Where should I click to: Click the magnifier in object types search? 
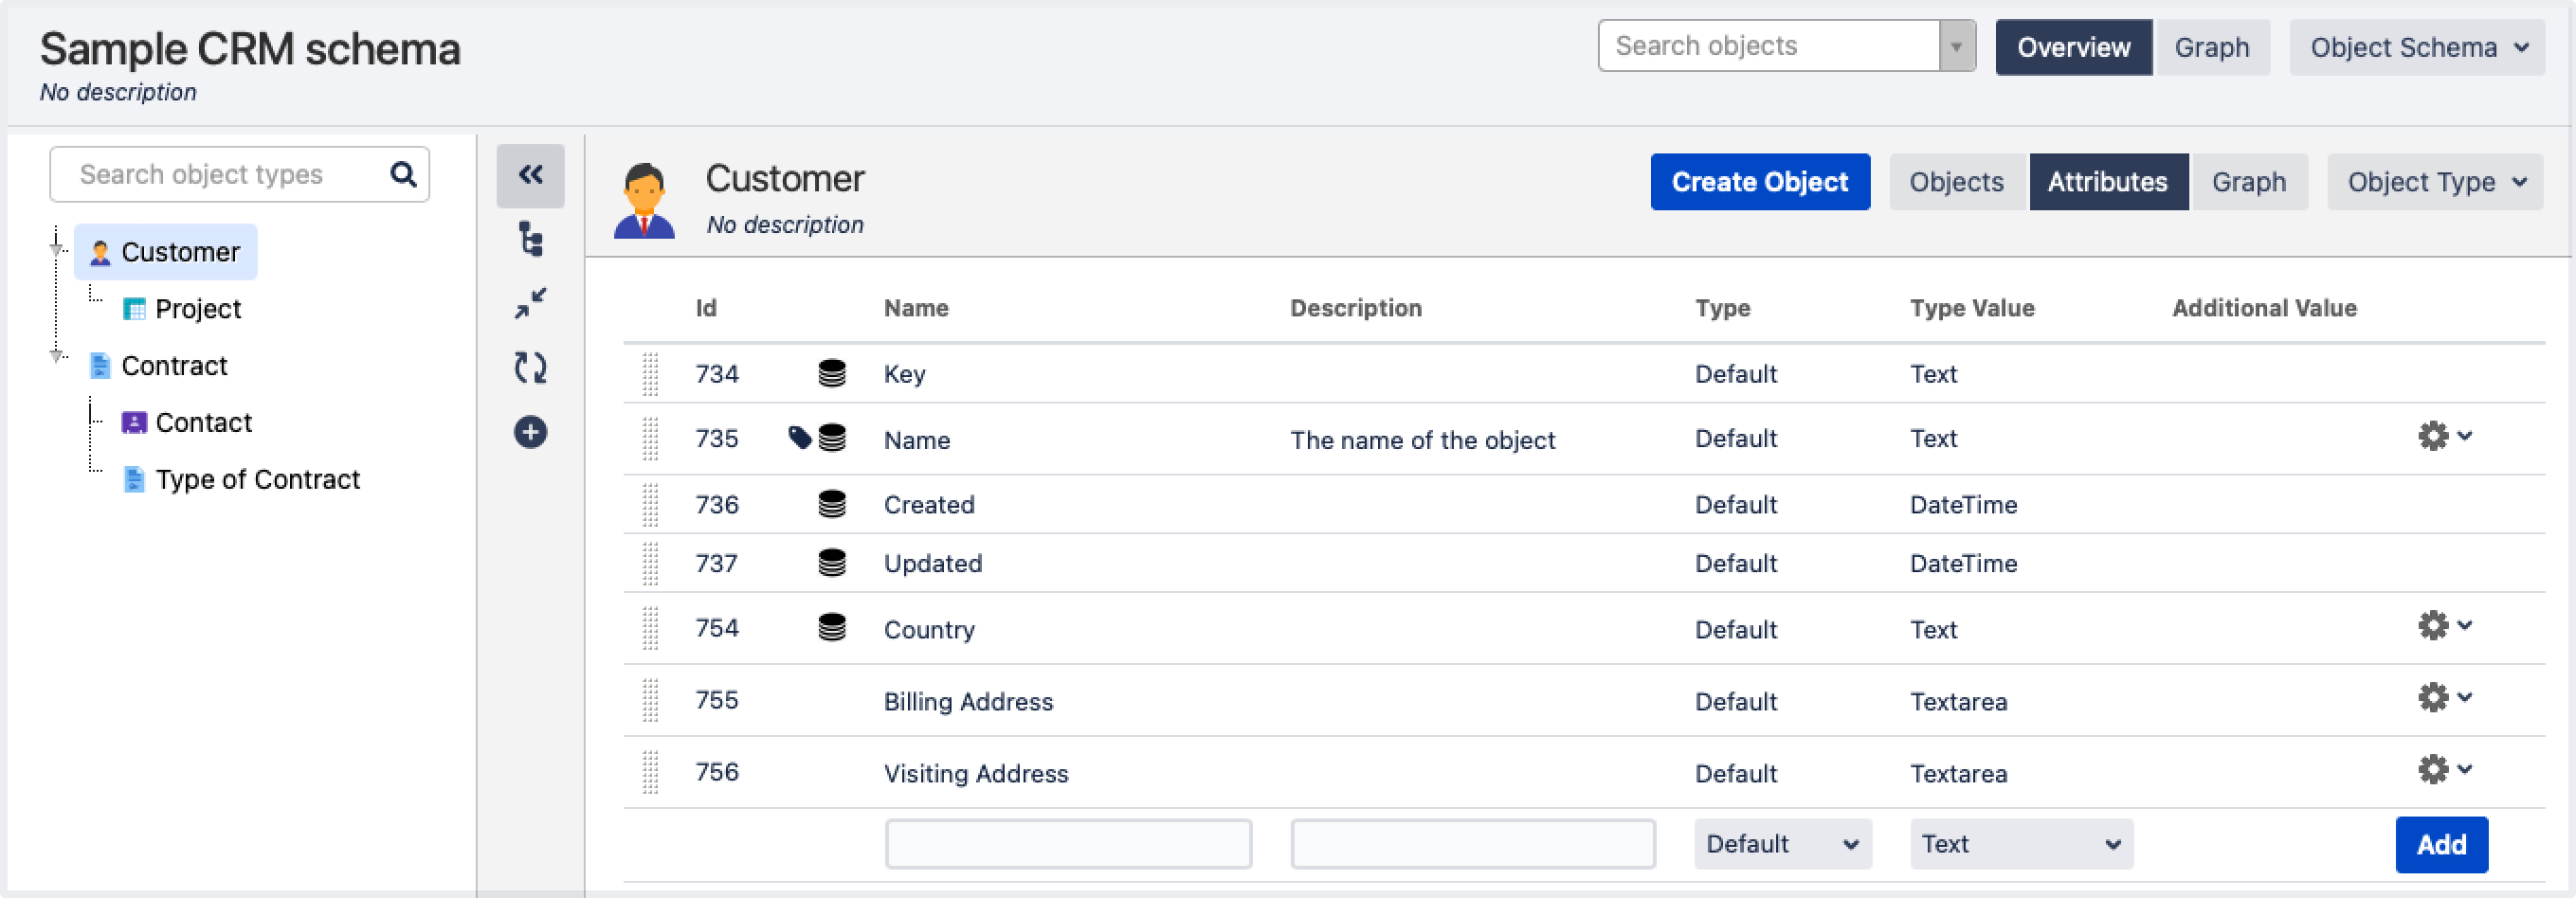[x=403, y=175]
